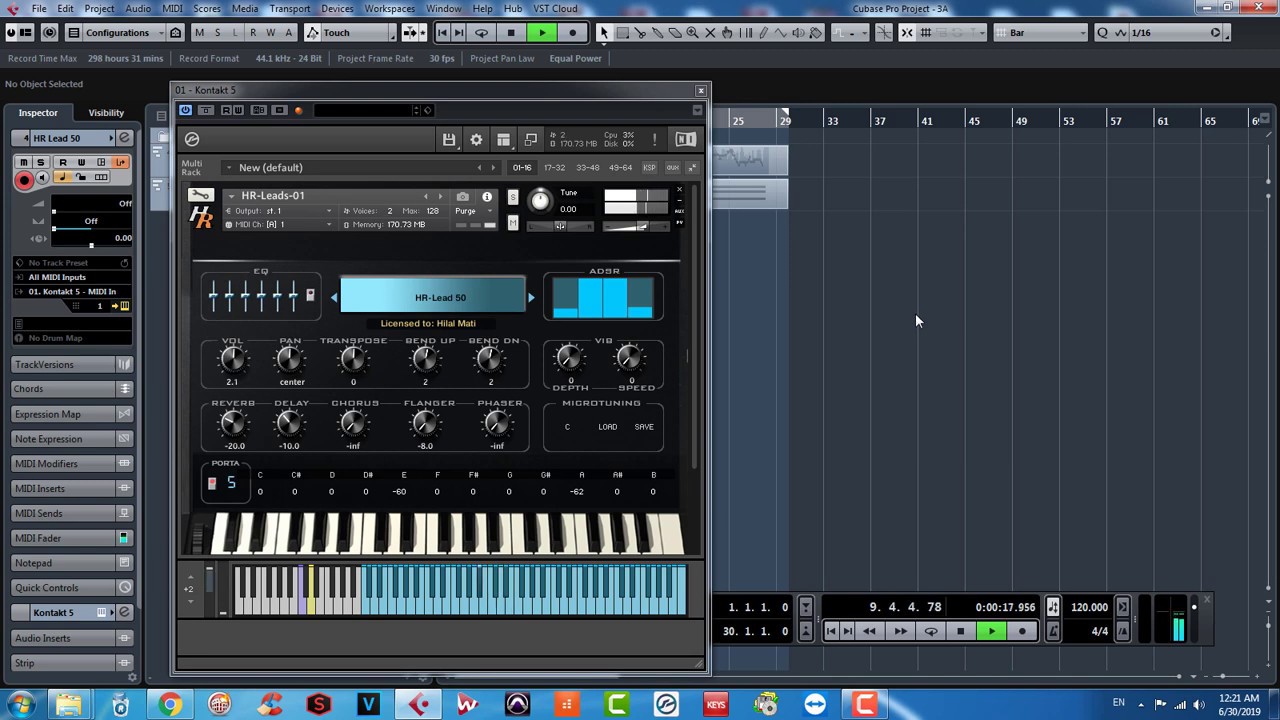Open the MIDI Ch dropdown in Kontakt

[279, 225]
